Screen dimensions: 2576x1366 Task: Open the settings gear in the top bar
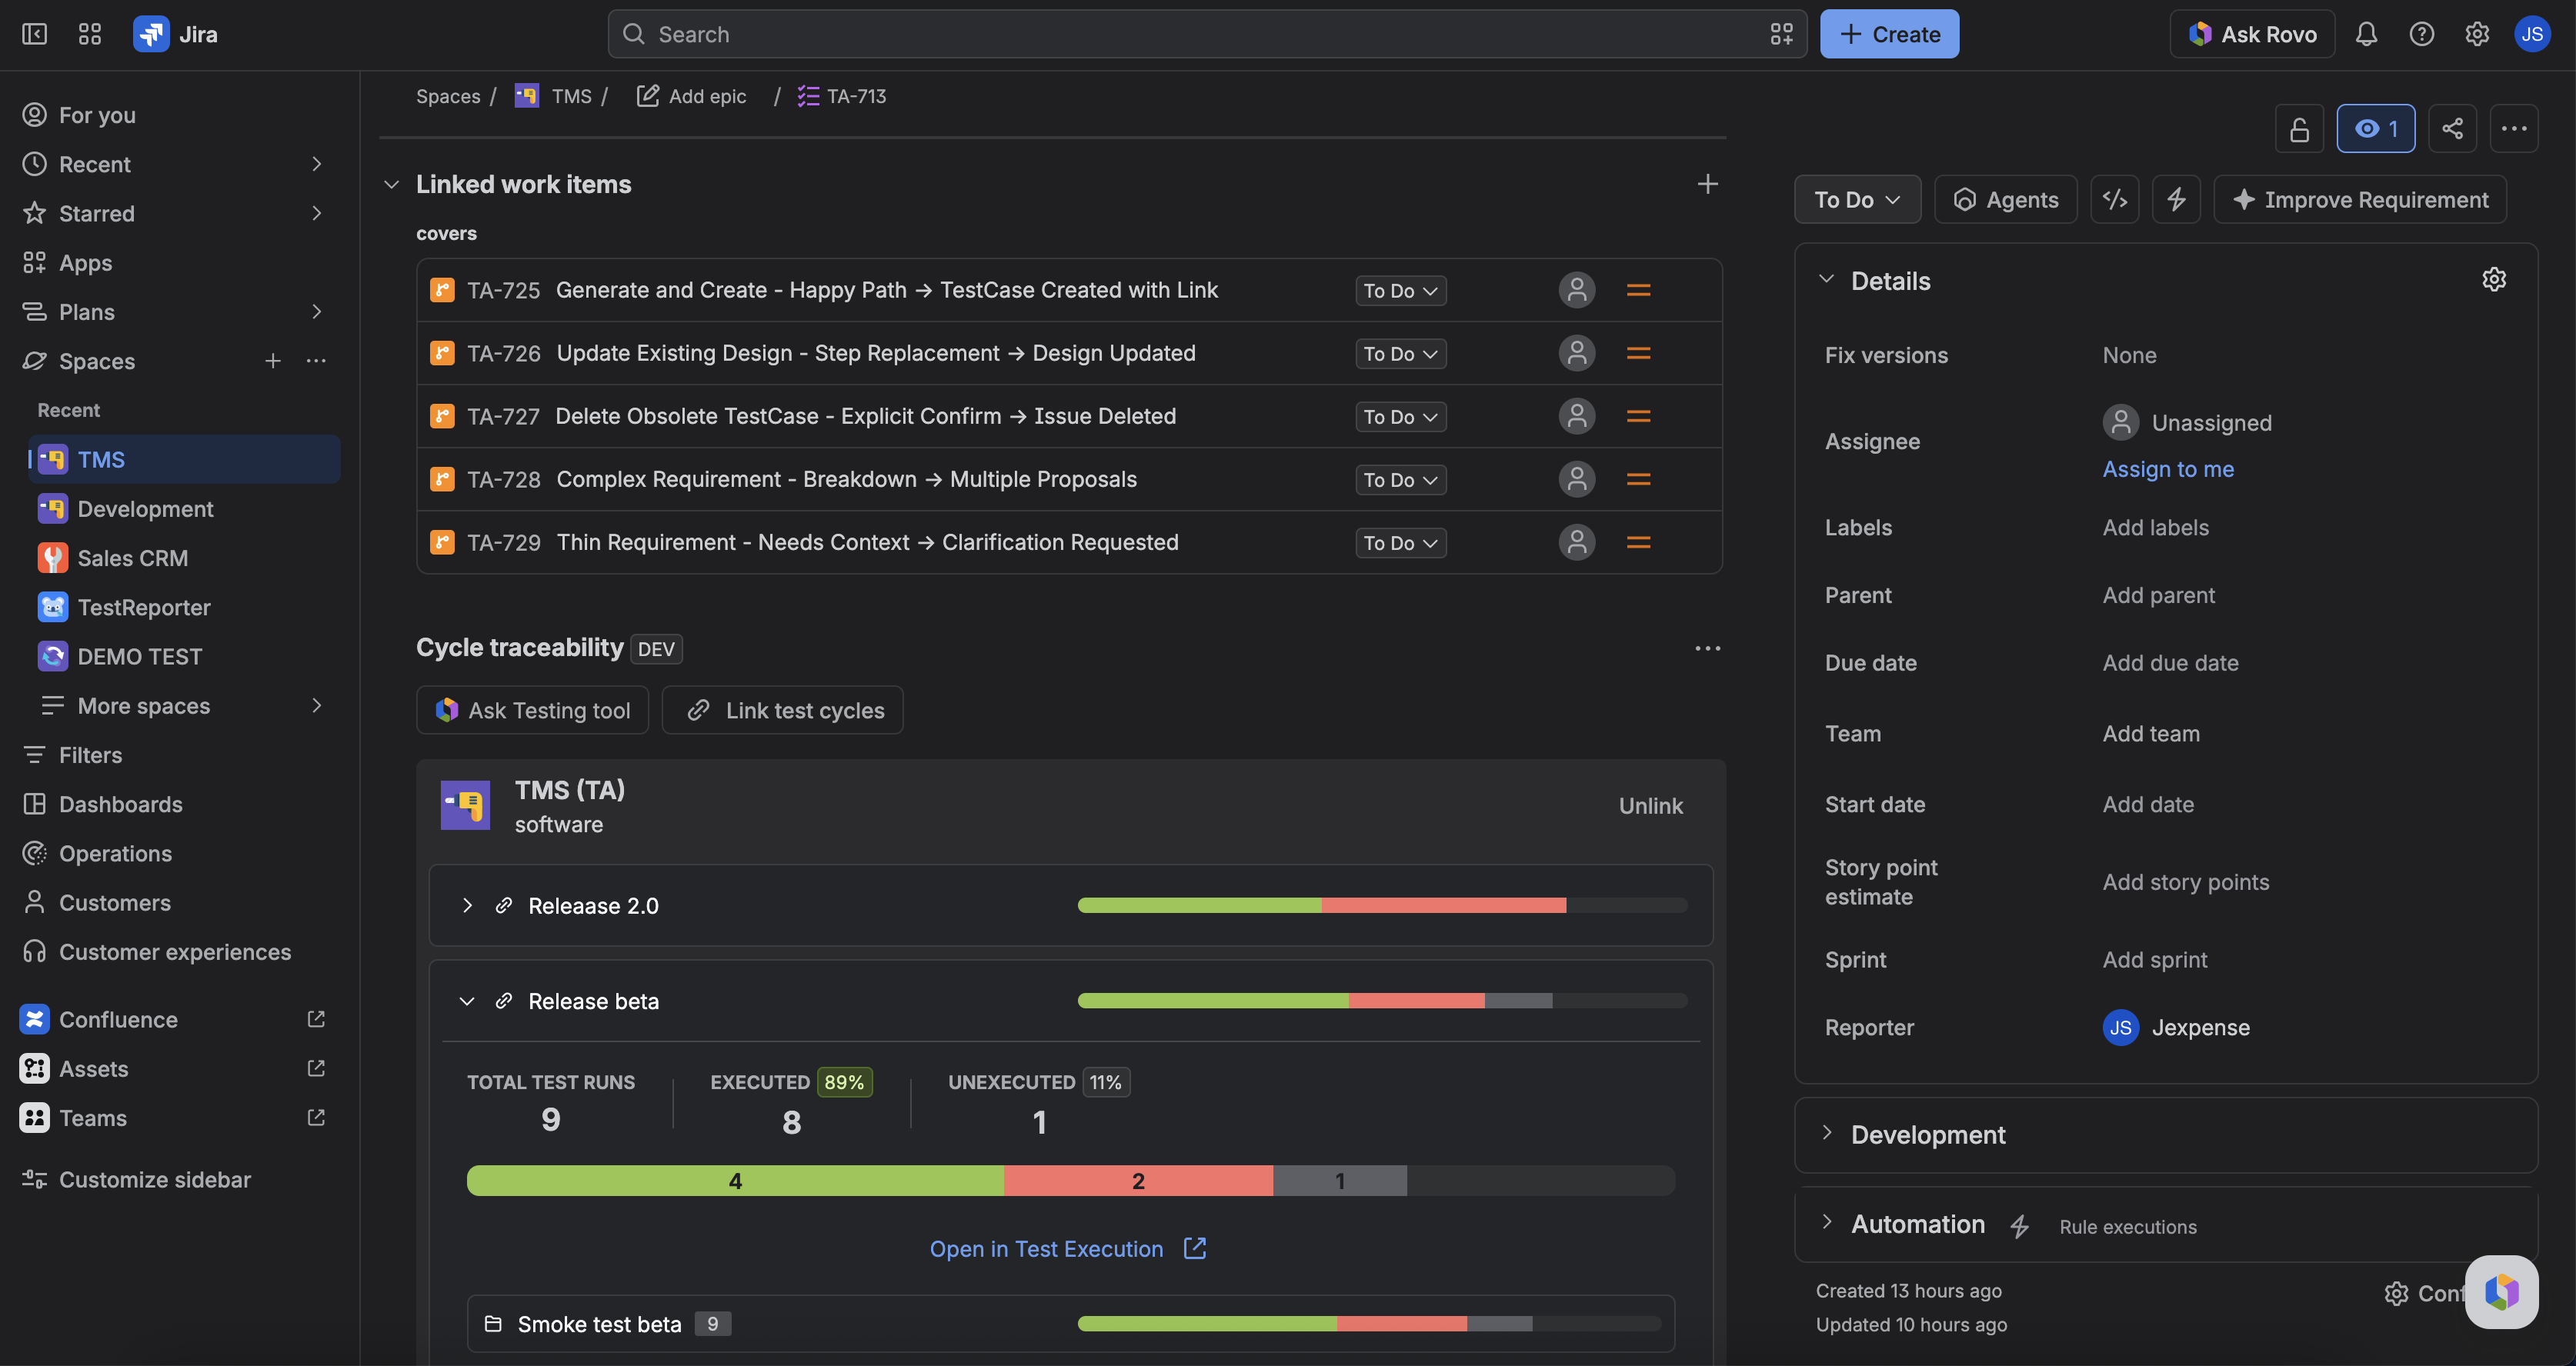2477,34
